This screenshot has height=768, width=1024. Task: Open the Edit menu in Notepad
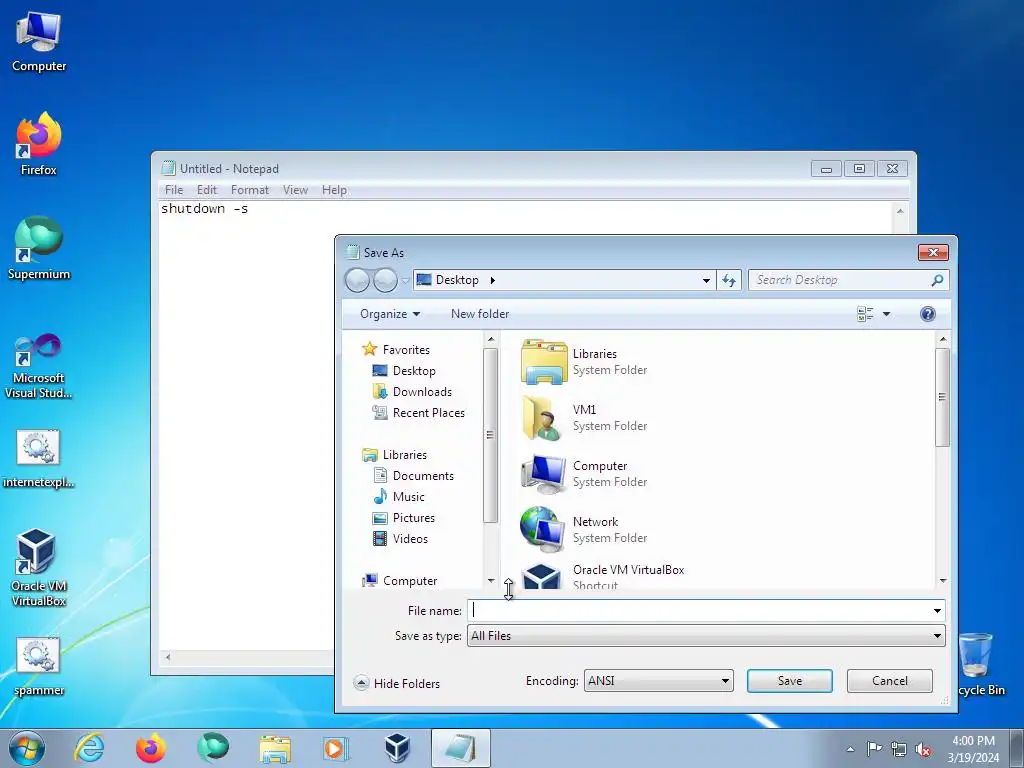[x=206, y=190]
